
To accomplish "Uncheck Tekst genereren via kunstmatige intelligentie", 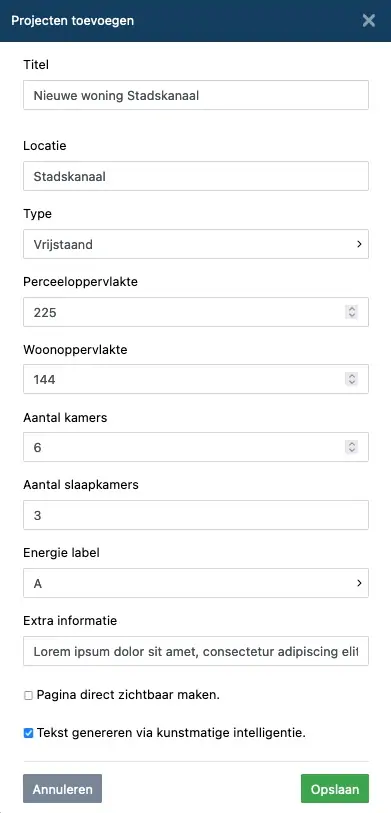I will 29,734.
